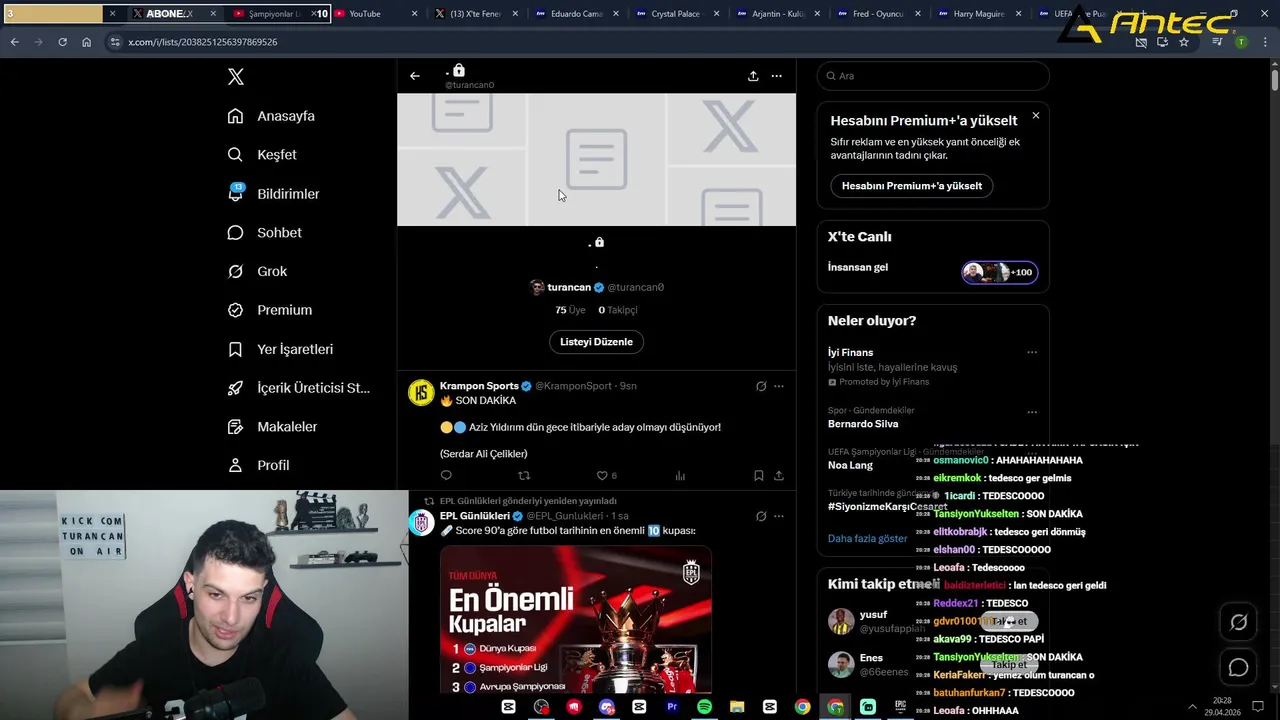Open Epic Games from taskbar
Screen dimensions: 1280x720
[x=900, y=707]
